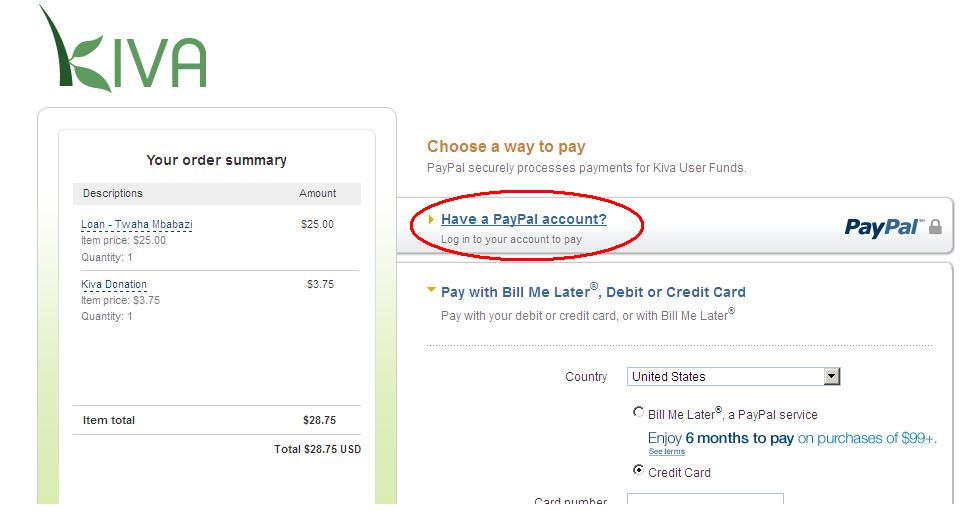Open the See terms link
This screenshot has height=511, width=960.
point(667,452)
